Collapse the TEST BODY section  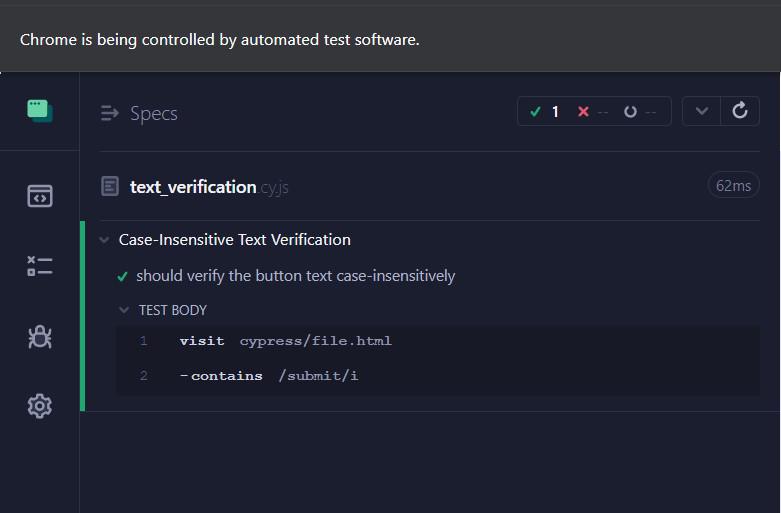(124, 310)
